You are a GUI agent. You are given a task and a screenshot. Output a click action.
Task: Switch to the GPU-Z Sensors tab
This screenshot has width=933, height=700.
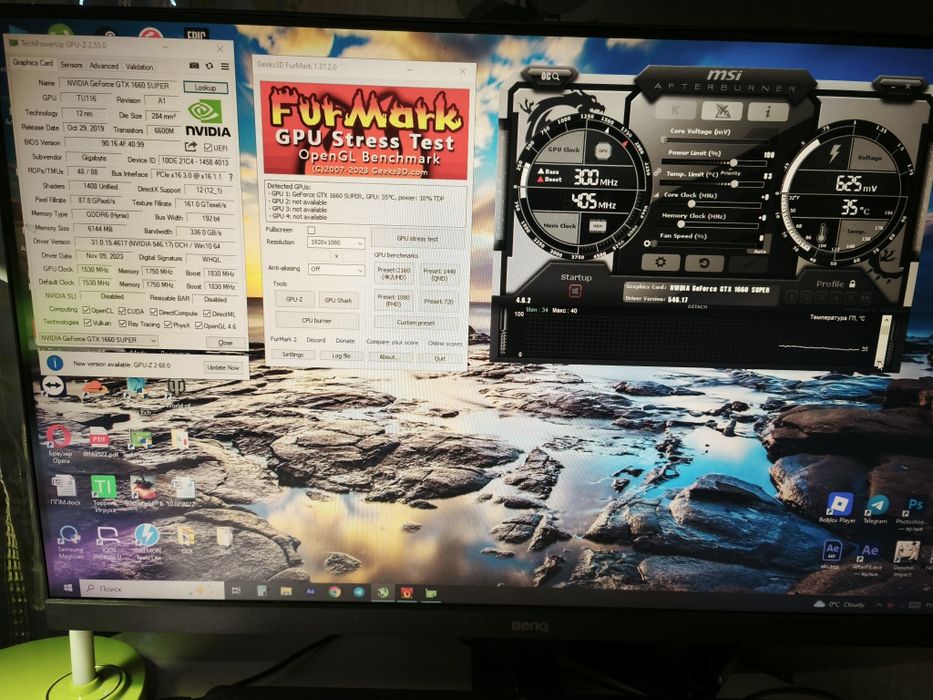point(71,64)
